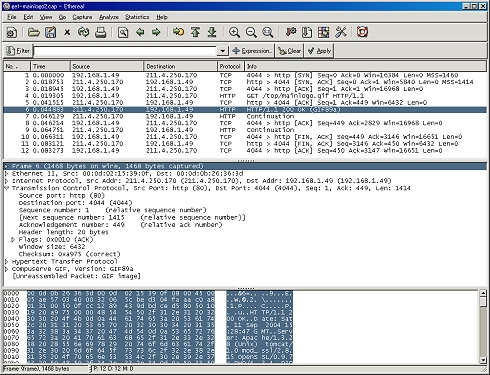This screenshot has width=490, height=375.
Task: Open the File menu
Action: point(12,17)
